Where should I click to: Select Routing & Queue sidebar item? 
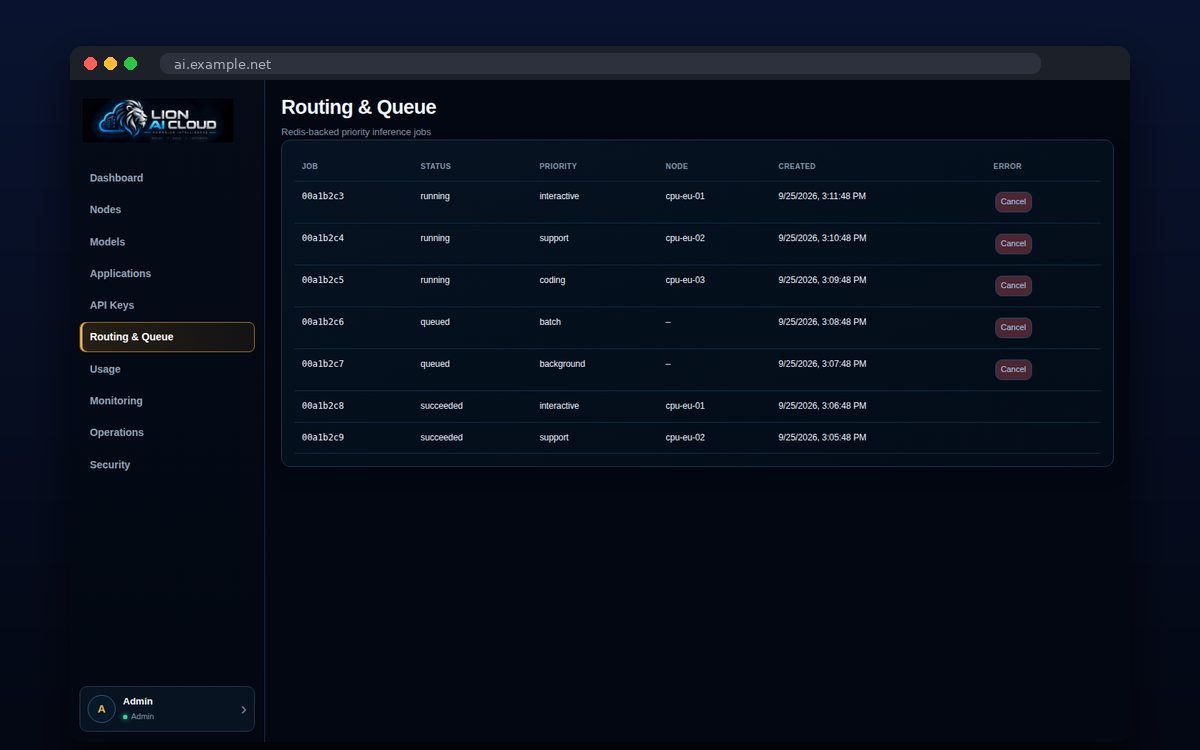[x=167, y=337]
